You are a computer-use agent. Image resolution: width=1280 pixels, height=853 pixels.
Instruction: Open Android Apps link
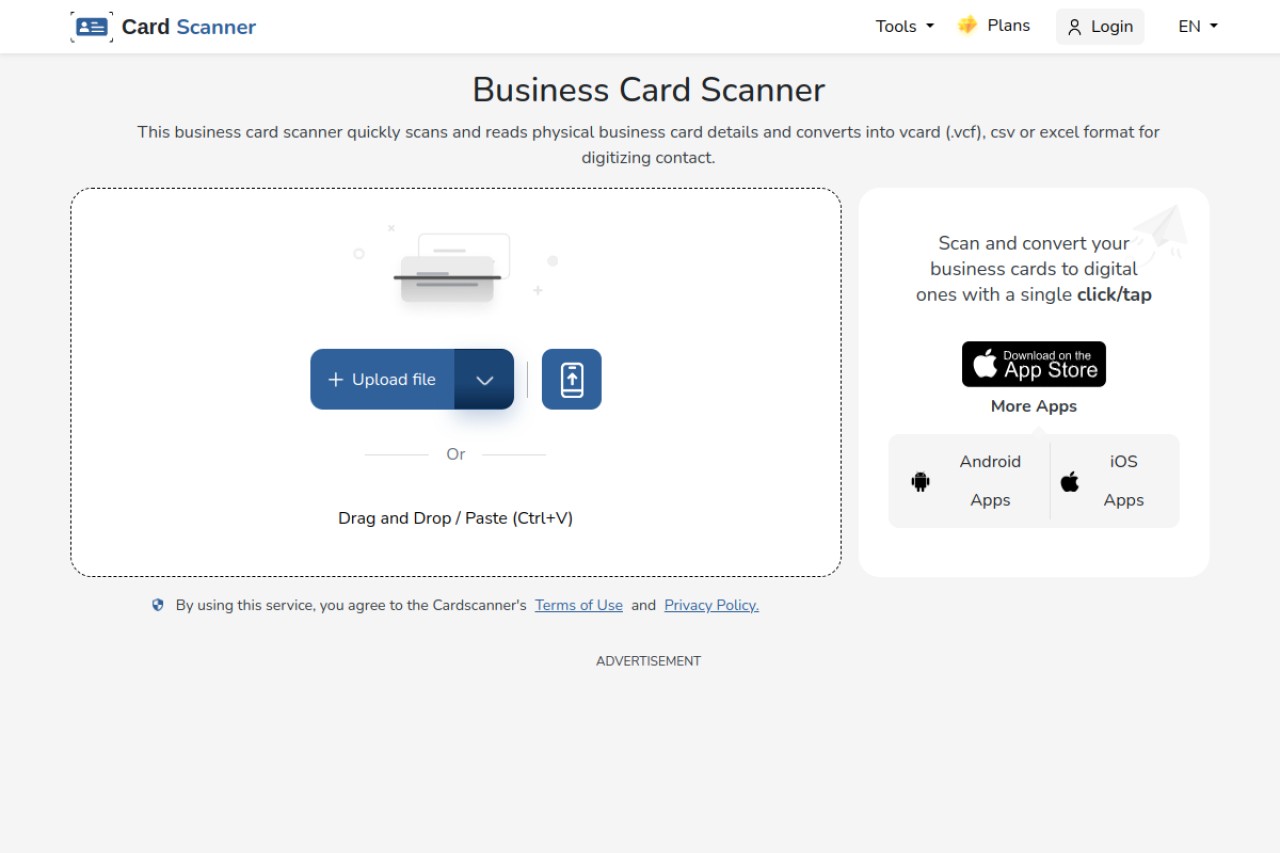pyautogui.click(x=969, y=481)
